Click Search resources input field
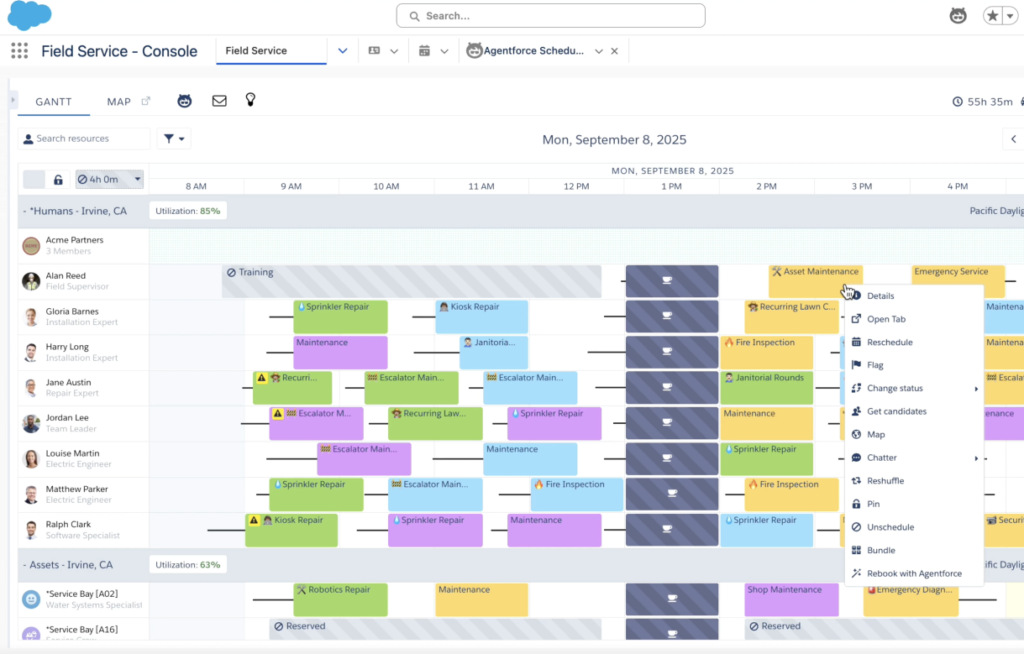The image size is (1024, 654). [x=84, y=139]
